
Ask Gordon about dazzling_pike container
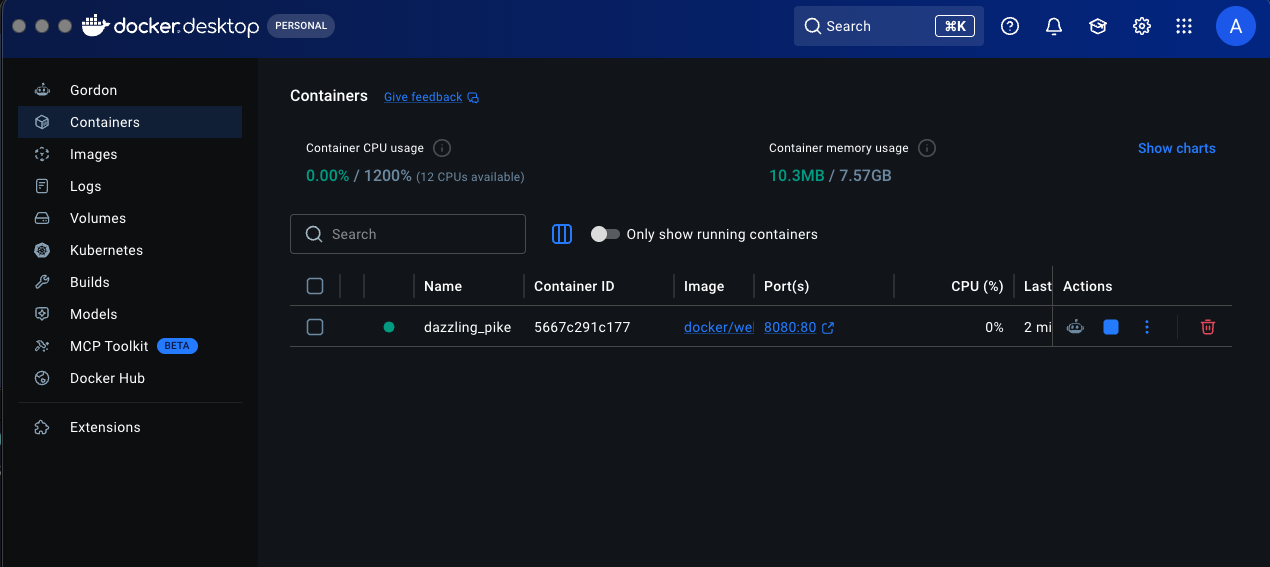(1075, 327)
